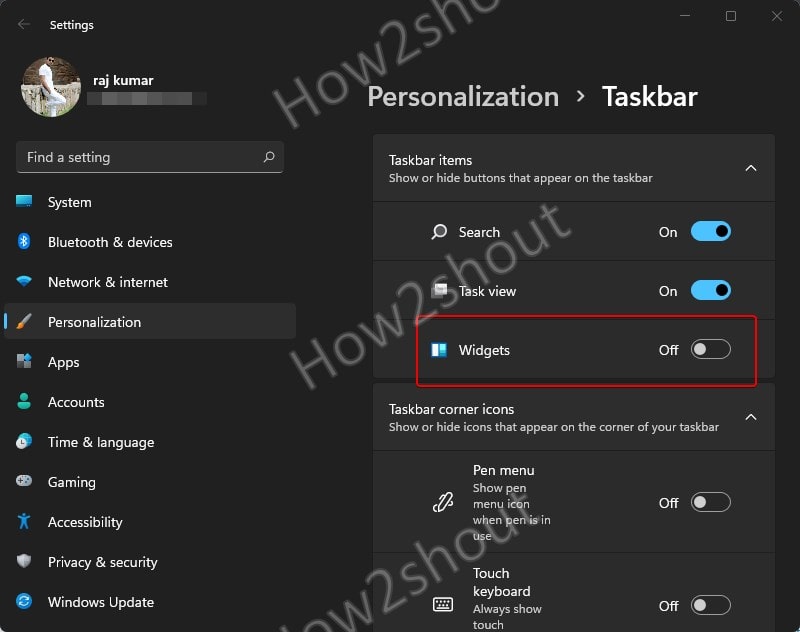Click the Apps sidebar icon
Viewport: 800px width, 632px height.
tap(27, 362)
